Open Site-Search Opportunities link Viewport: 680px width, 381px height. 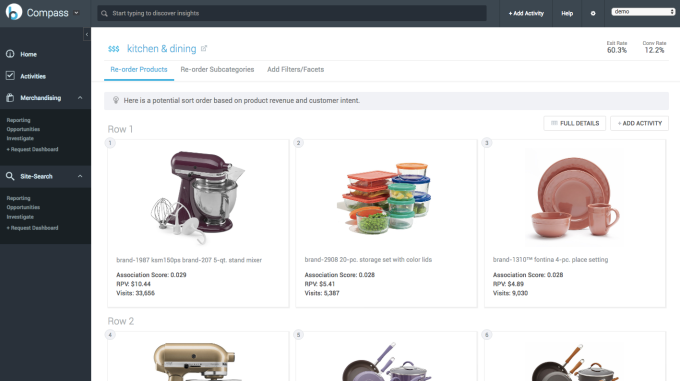[x=23, y=207]
